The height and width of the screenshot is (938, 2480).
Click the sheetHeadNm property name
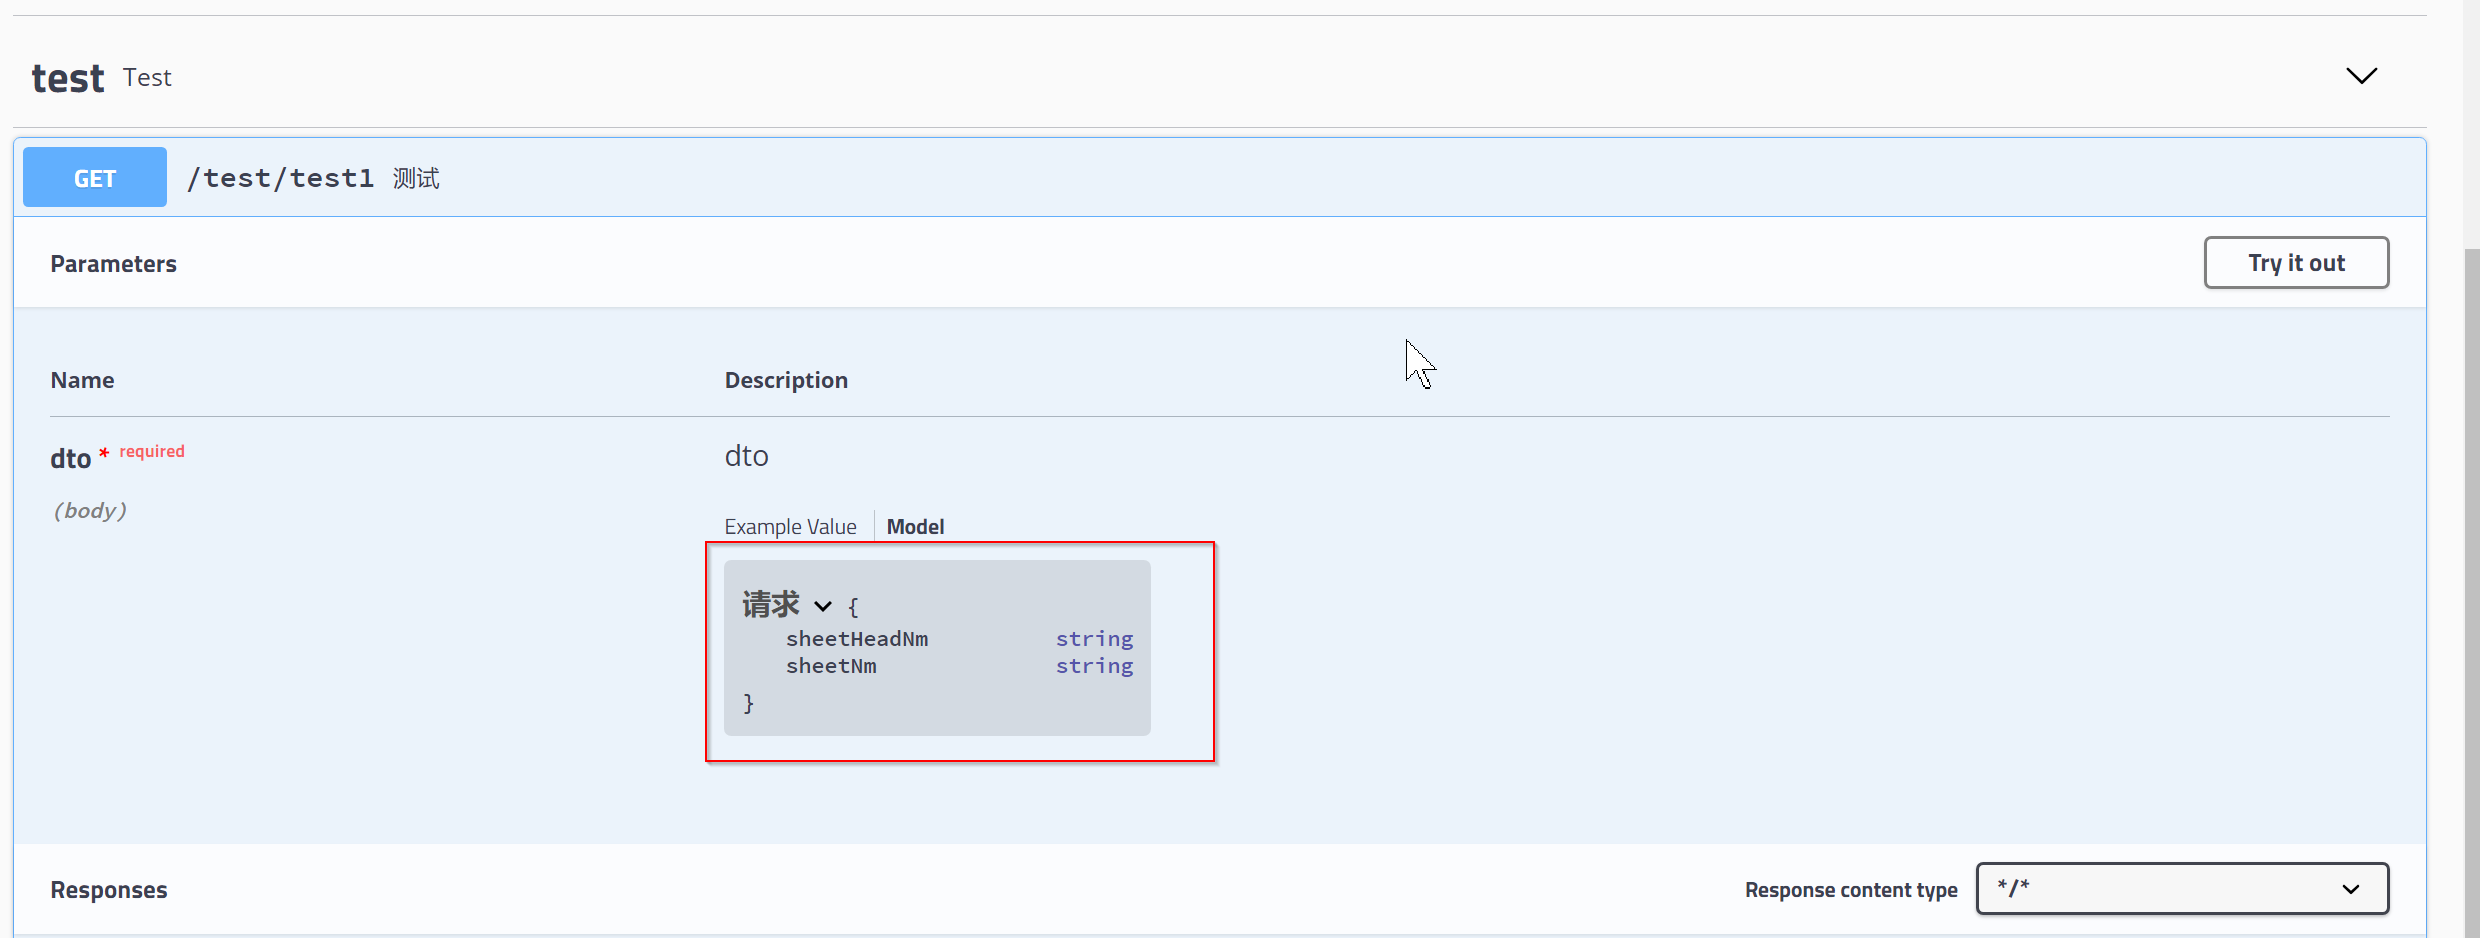(x=857, y=639)
